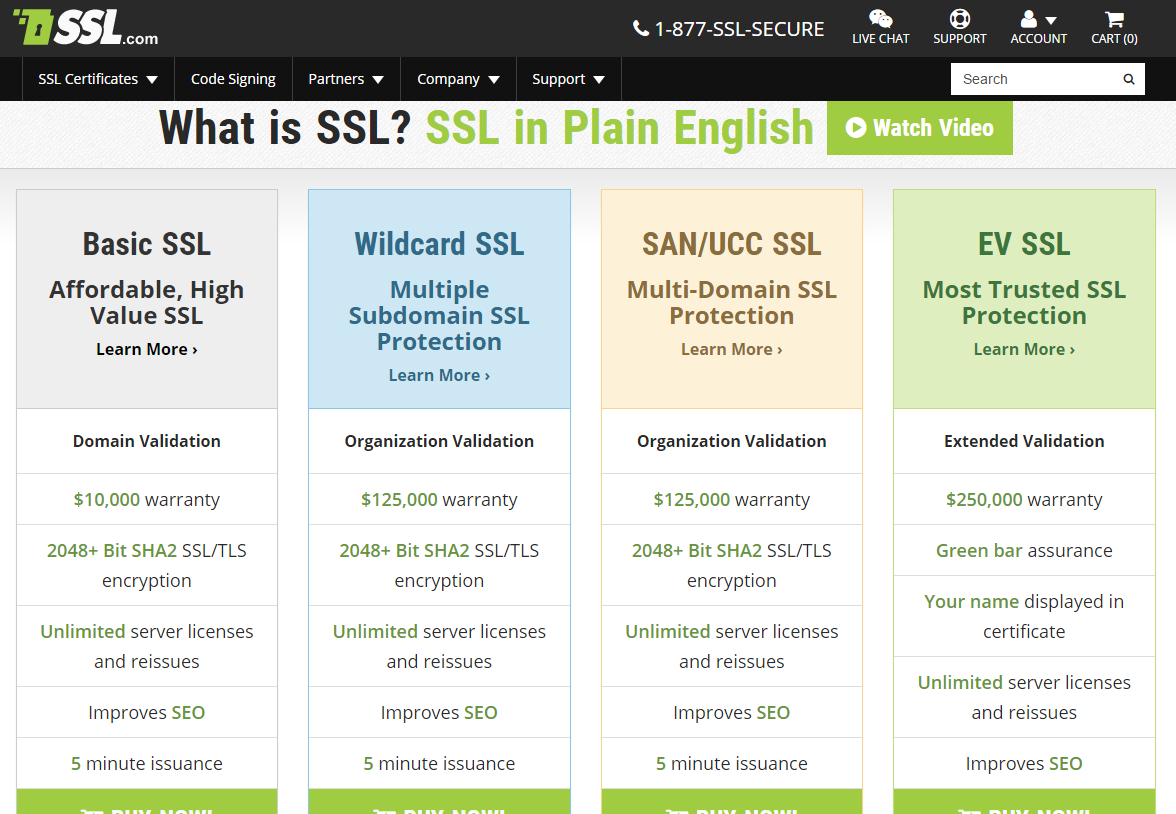Open the Code Signing menu item
1176x814 pixels.
pos(233,79)
